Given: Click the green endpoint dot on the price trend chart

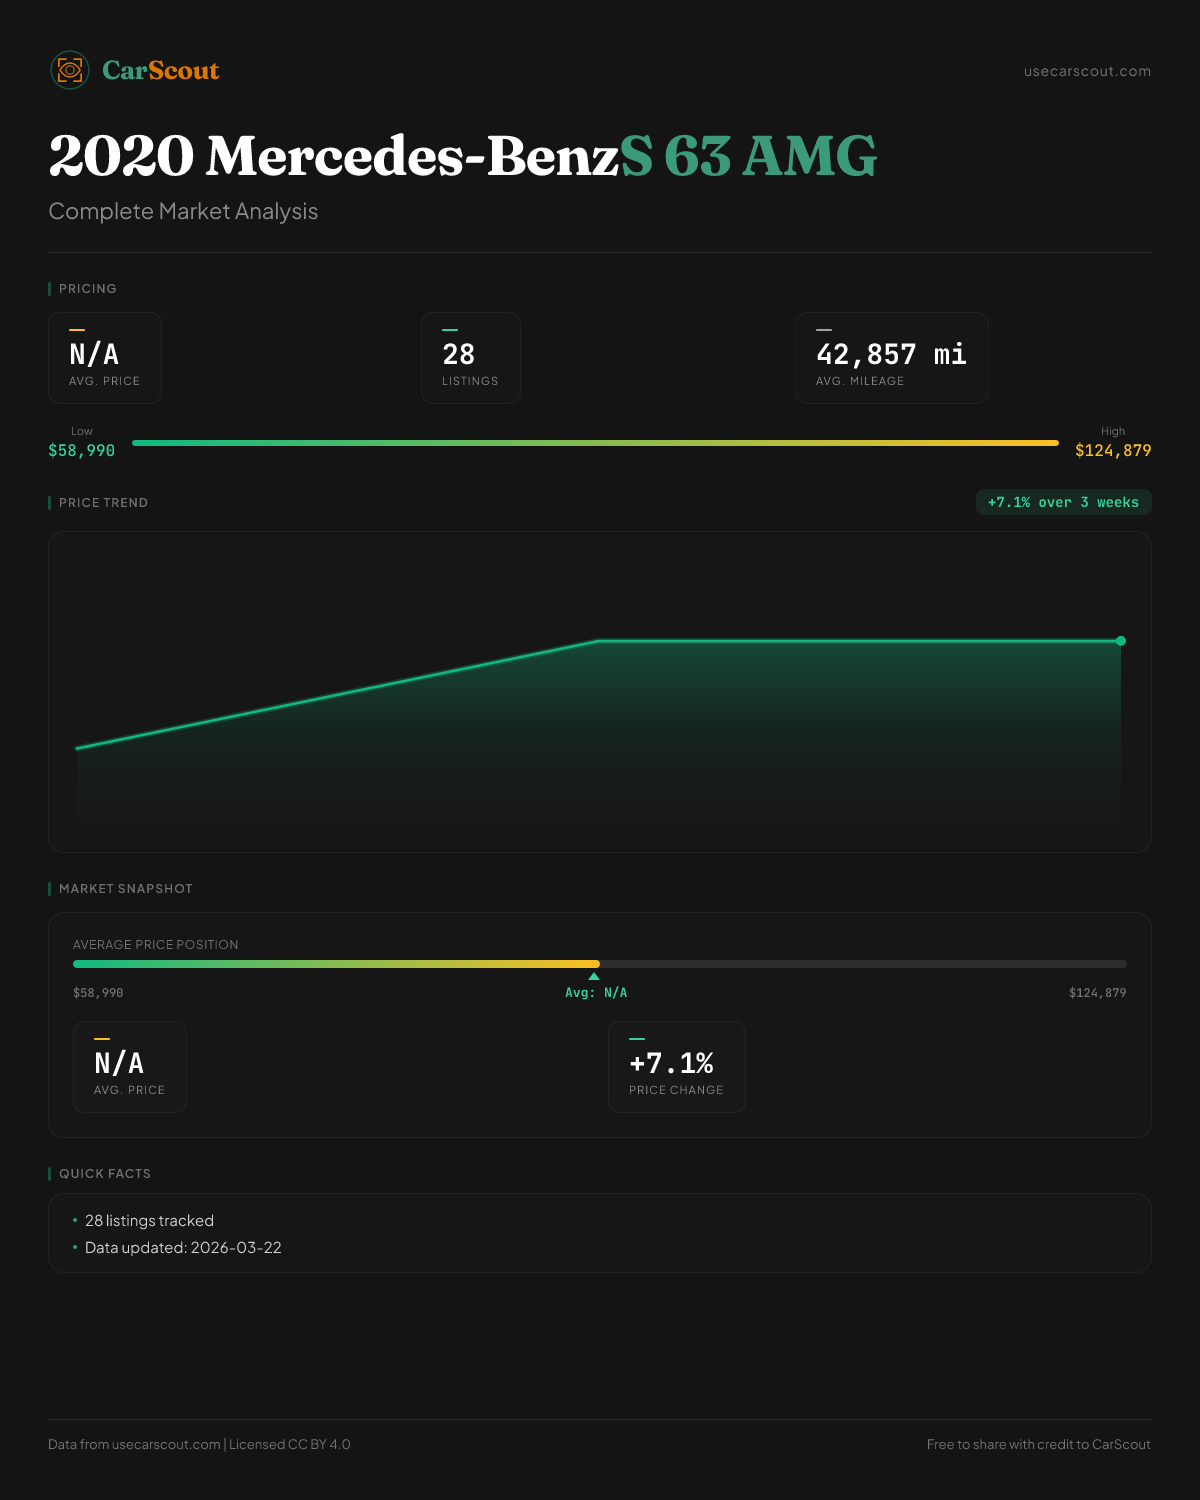Looking at the screenshot, I should (x=1121, y=641).
